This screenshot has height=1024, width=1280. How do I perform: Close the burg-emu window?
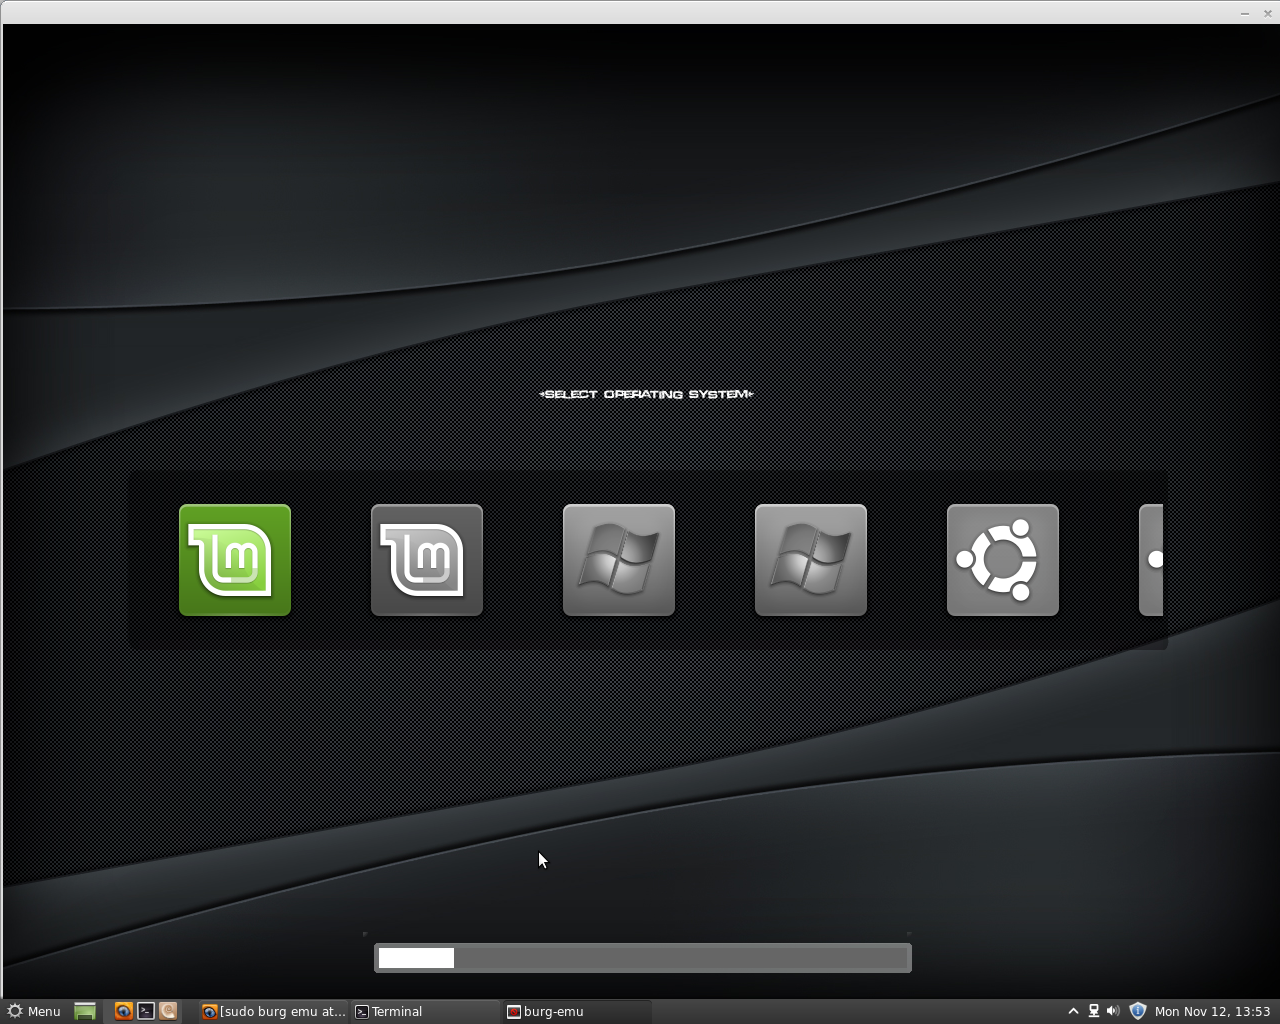1267,13
